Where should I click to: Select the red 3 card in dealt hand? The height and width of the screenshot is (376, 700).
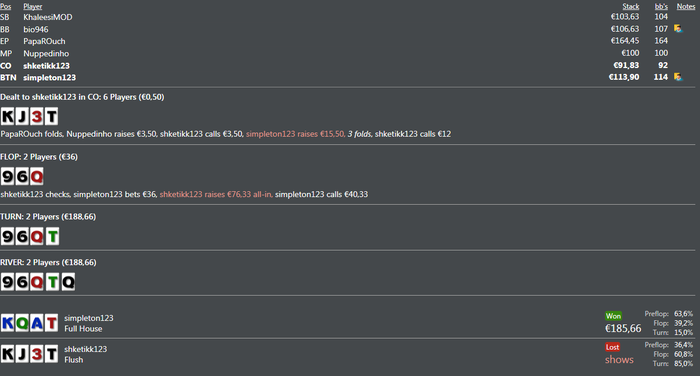coord(37,117)
